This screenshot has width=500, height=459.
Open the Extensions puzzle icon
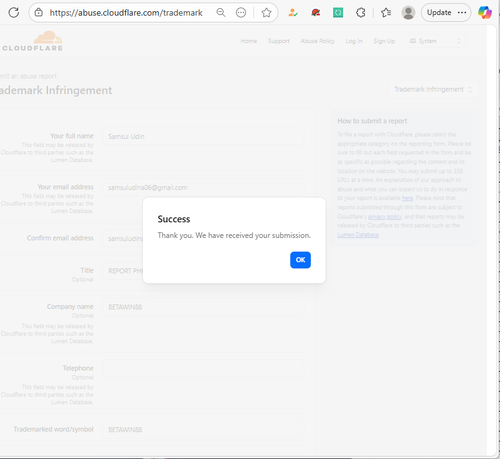(x=361, y=13)
